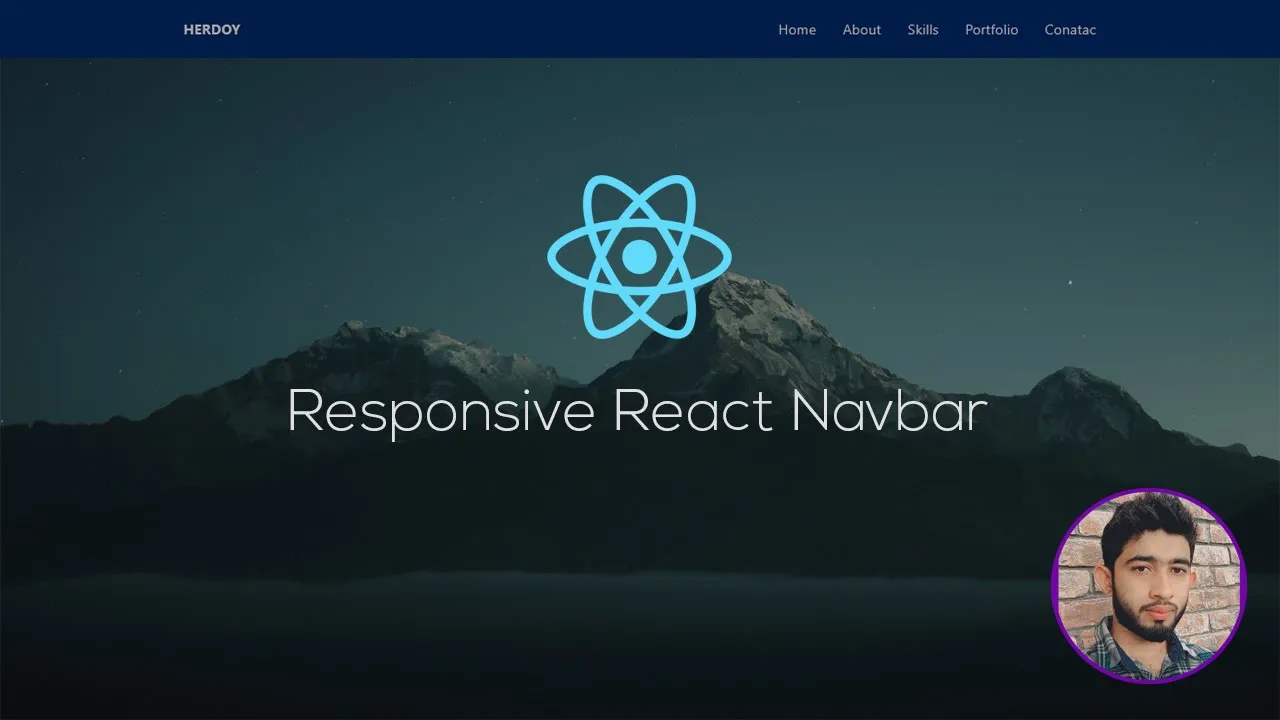Select the Responsive React Navbar heading
The width and height of the screenshot is (1280, 720).
coord(638,411)
